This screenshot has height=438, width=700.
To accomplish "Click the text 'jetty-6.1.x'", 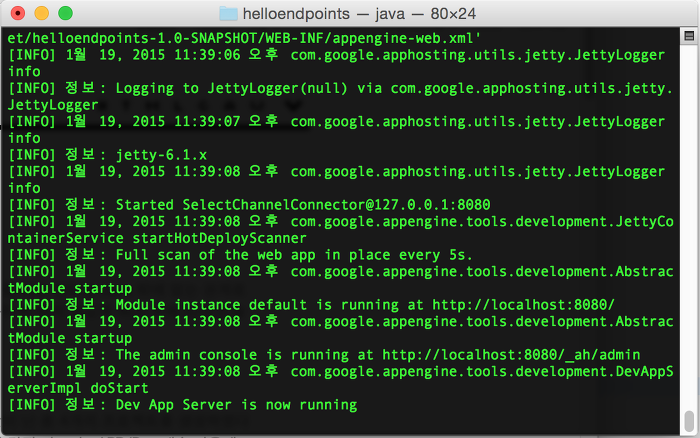I will tap(161, 155).
